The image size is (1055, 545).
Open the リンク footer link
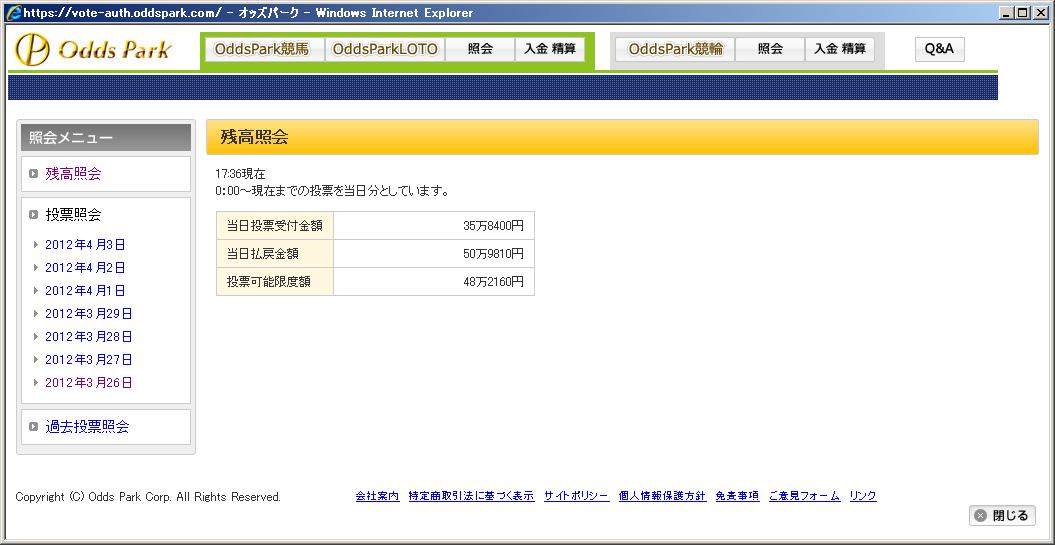tap(863, 497)
